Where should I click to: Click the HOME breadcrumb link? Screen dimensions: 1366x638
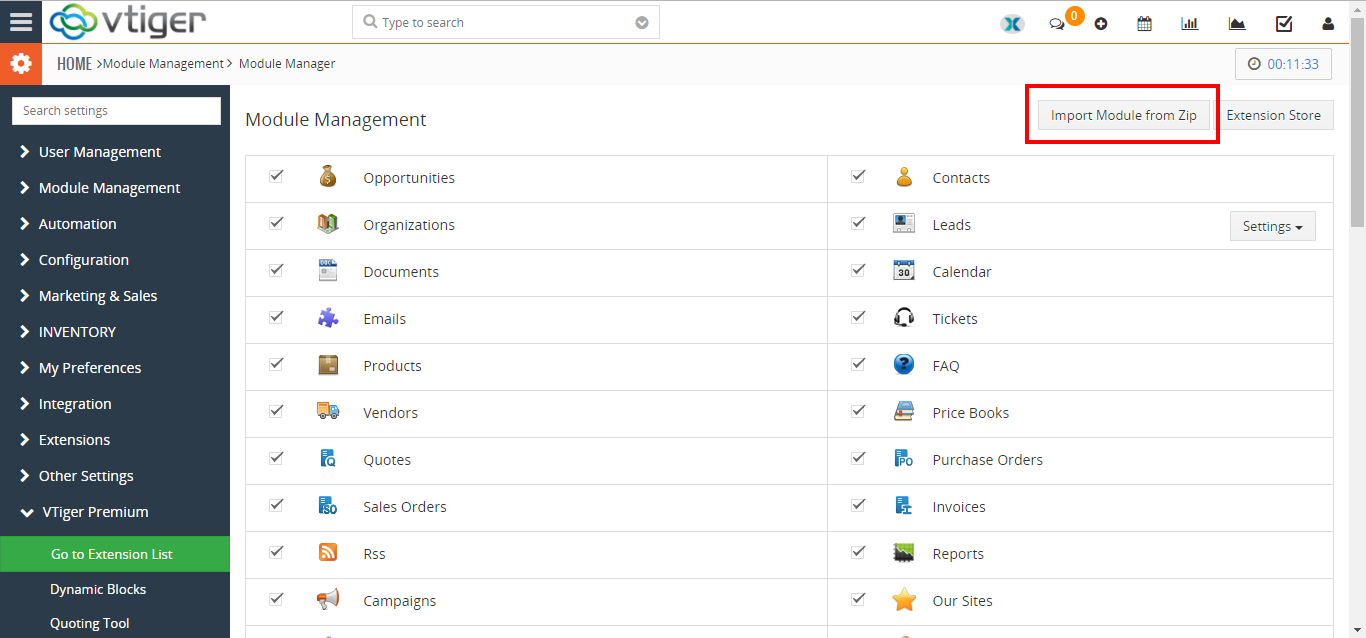coord(74,64)
